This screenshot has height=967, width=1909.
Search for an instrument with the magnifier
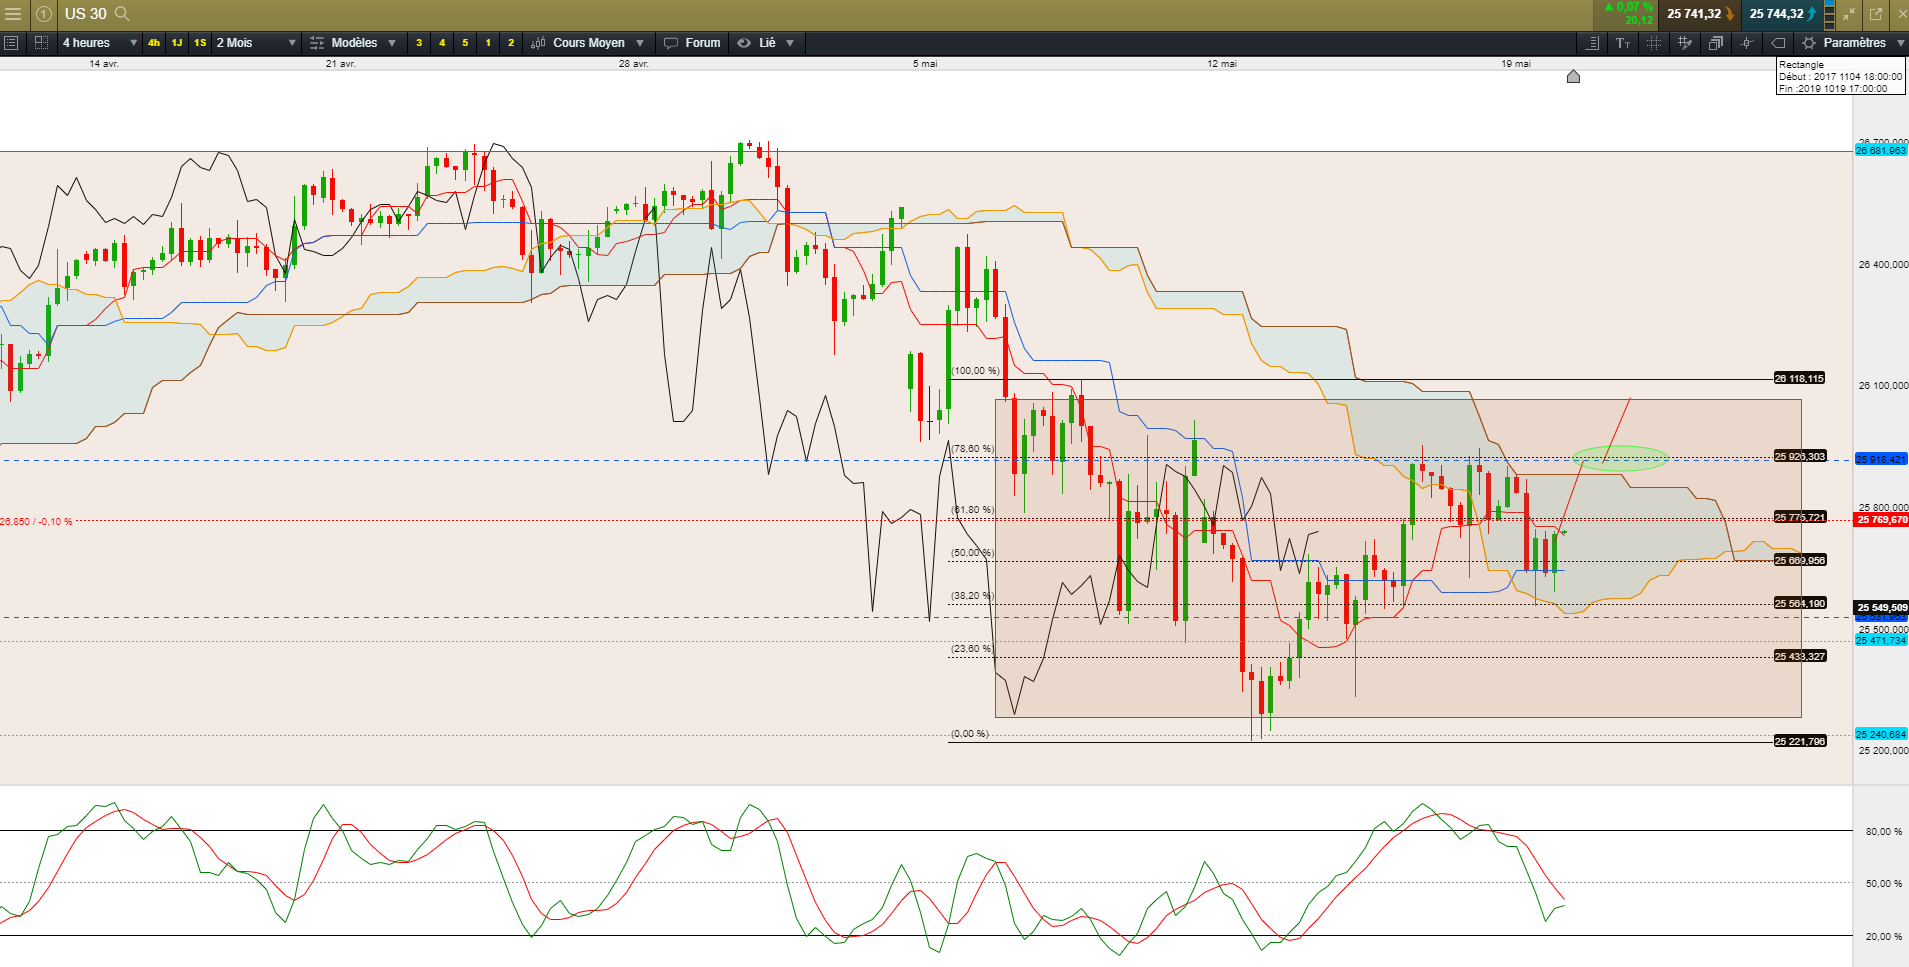click(122, 14)
